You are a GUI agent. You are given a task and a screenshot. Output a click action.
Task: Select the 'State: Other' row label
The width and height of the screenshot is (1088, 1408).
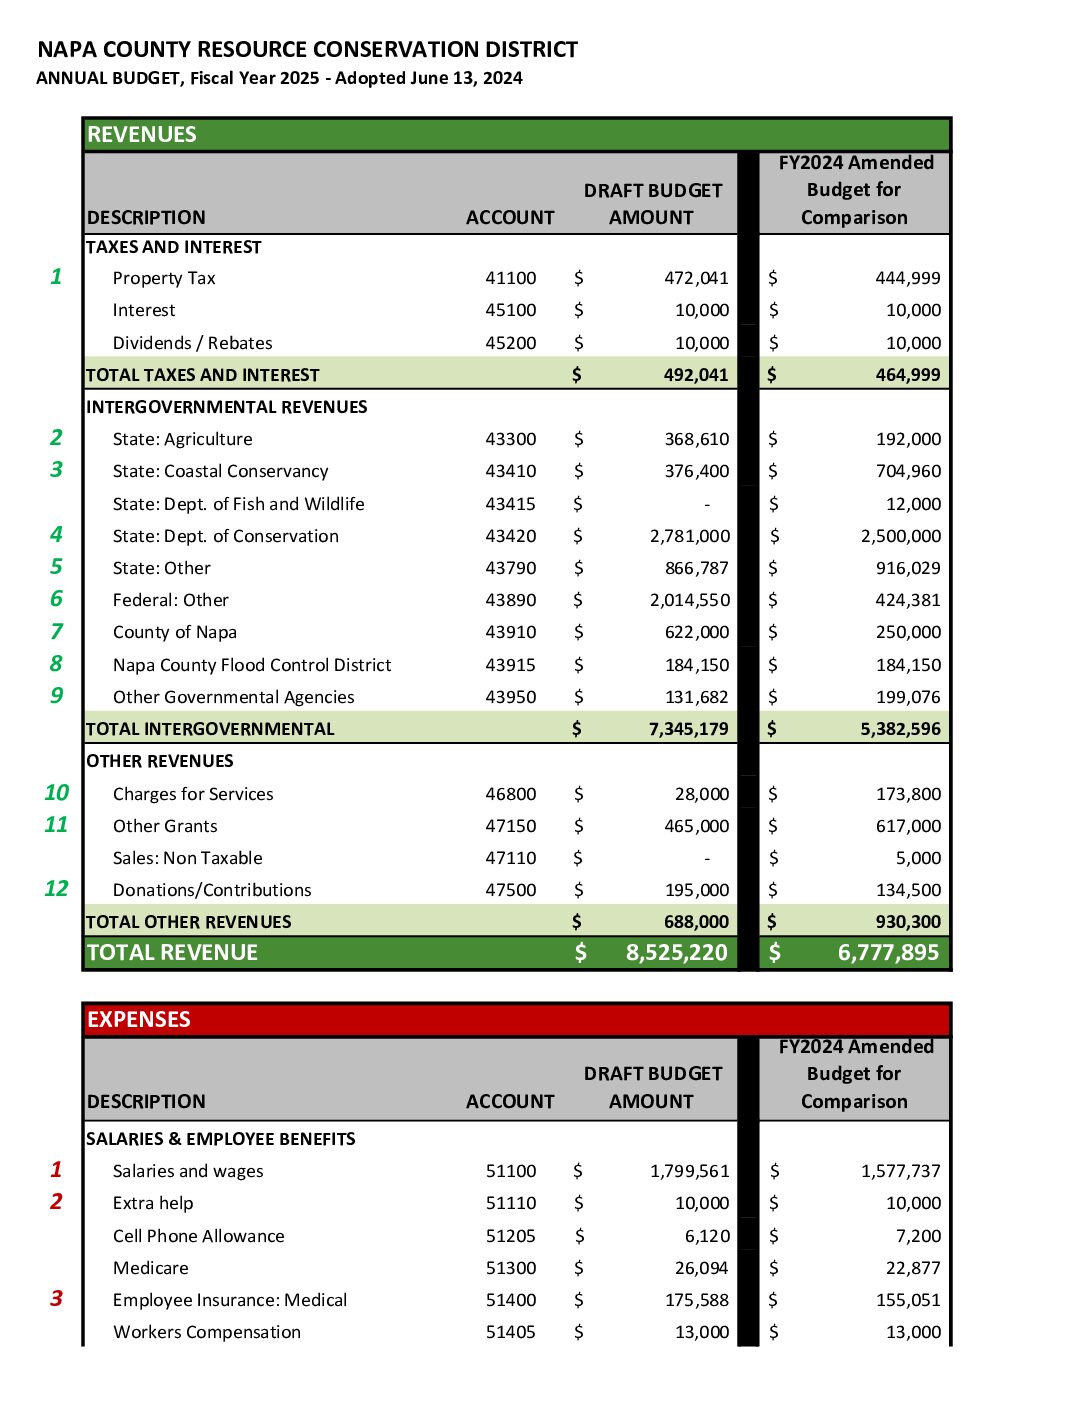162,568
